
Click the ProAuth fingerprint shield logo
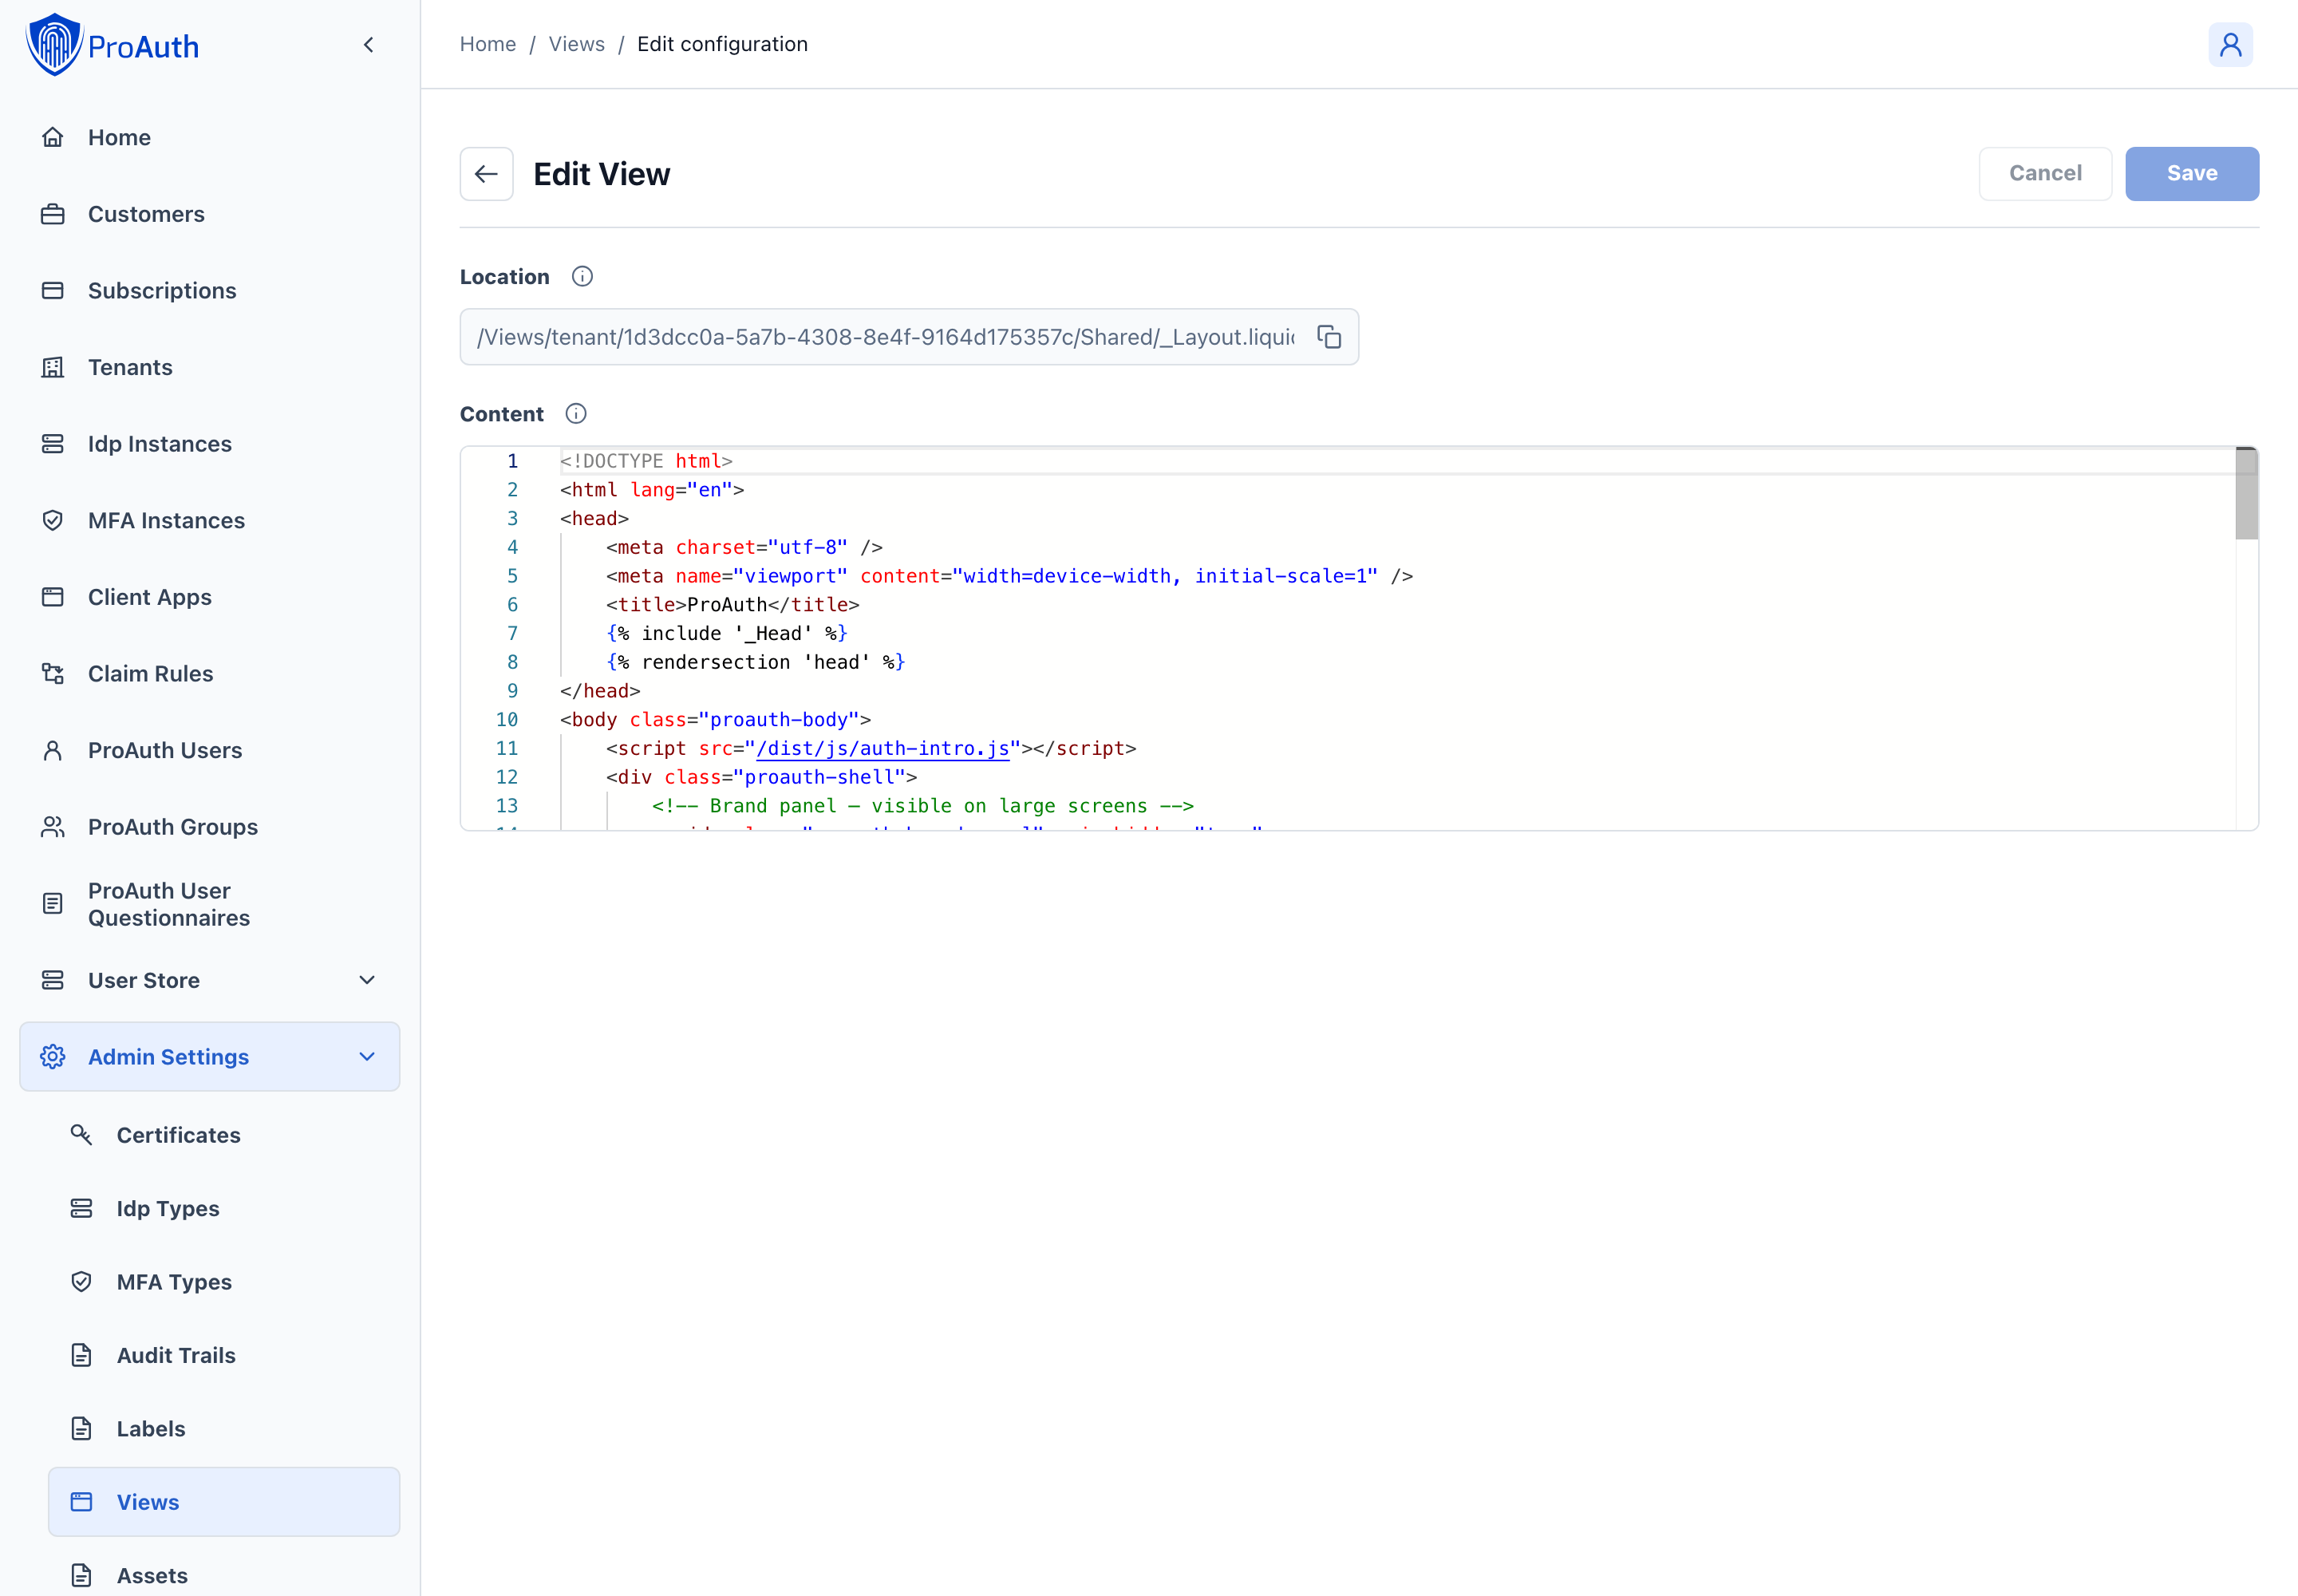click(x=54, y=44)
